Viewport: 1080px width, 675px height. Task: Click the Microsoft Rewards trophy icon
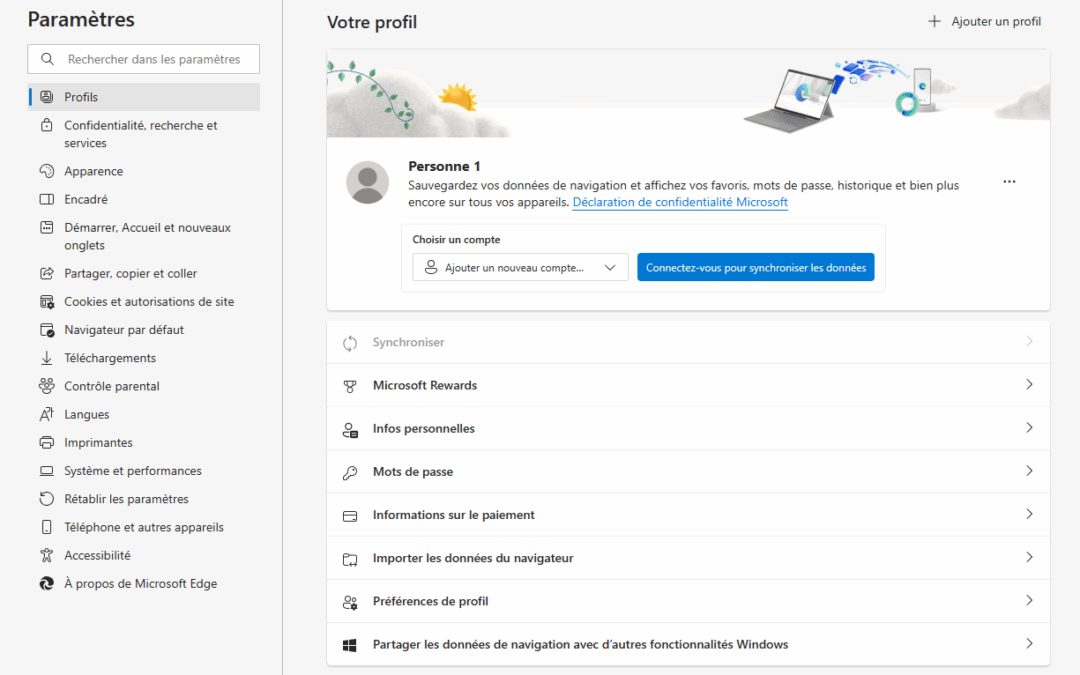[x=350, y=386]
